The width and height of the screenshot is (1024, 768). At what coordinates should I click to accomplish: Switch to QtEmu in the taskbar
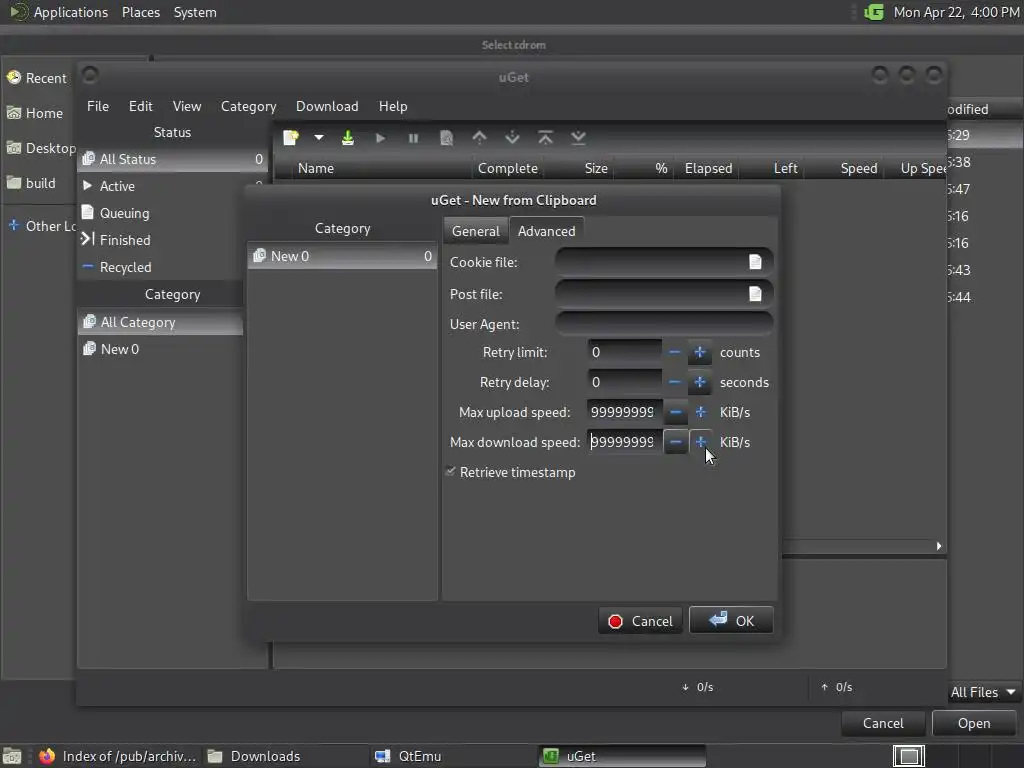(x=453, y=756)
